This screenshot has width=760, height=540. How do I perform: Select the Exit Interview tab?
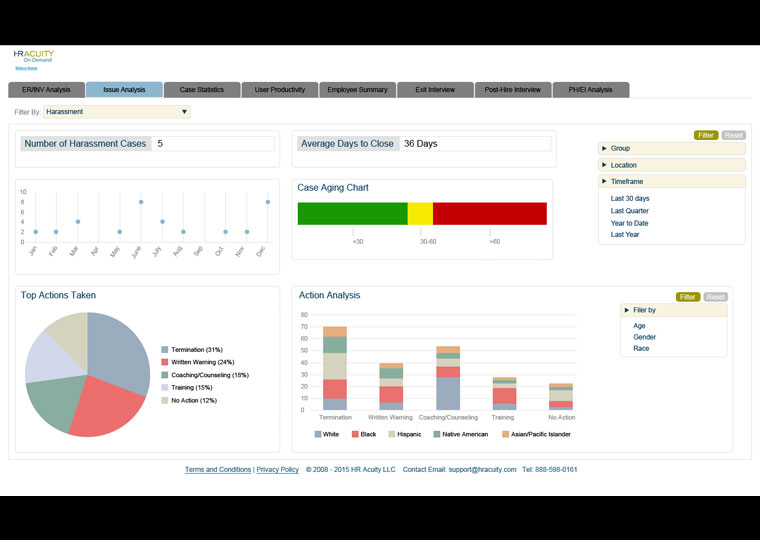[435, 90]
